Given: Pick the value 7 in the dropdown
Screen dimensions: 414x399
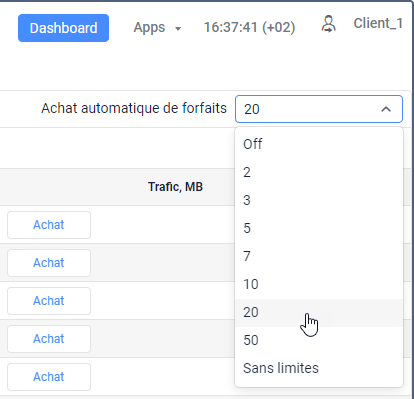Looking at the screenshot, I should pyautogui.click(x=319, y=256).
